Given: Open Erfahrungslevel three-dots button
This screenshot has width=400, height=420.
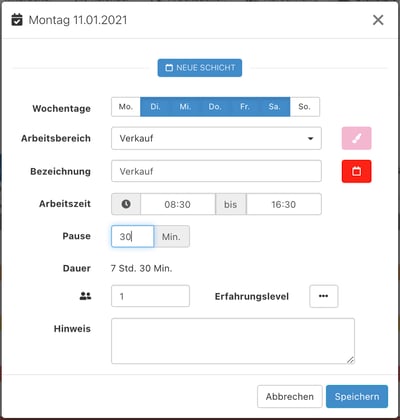Looking at the screenshot, I should 324,296.
